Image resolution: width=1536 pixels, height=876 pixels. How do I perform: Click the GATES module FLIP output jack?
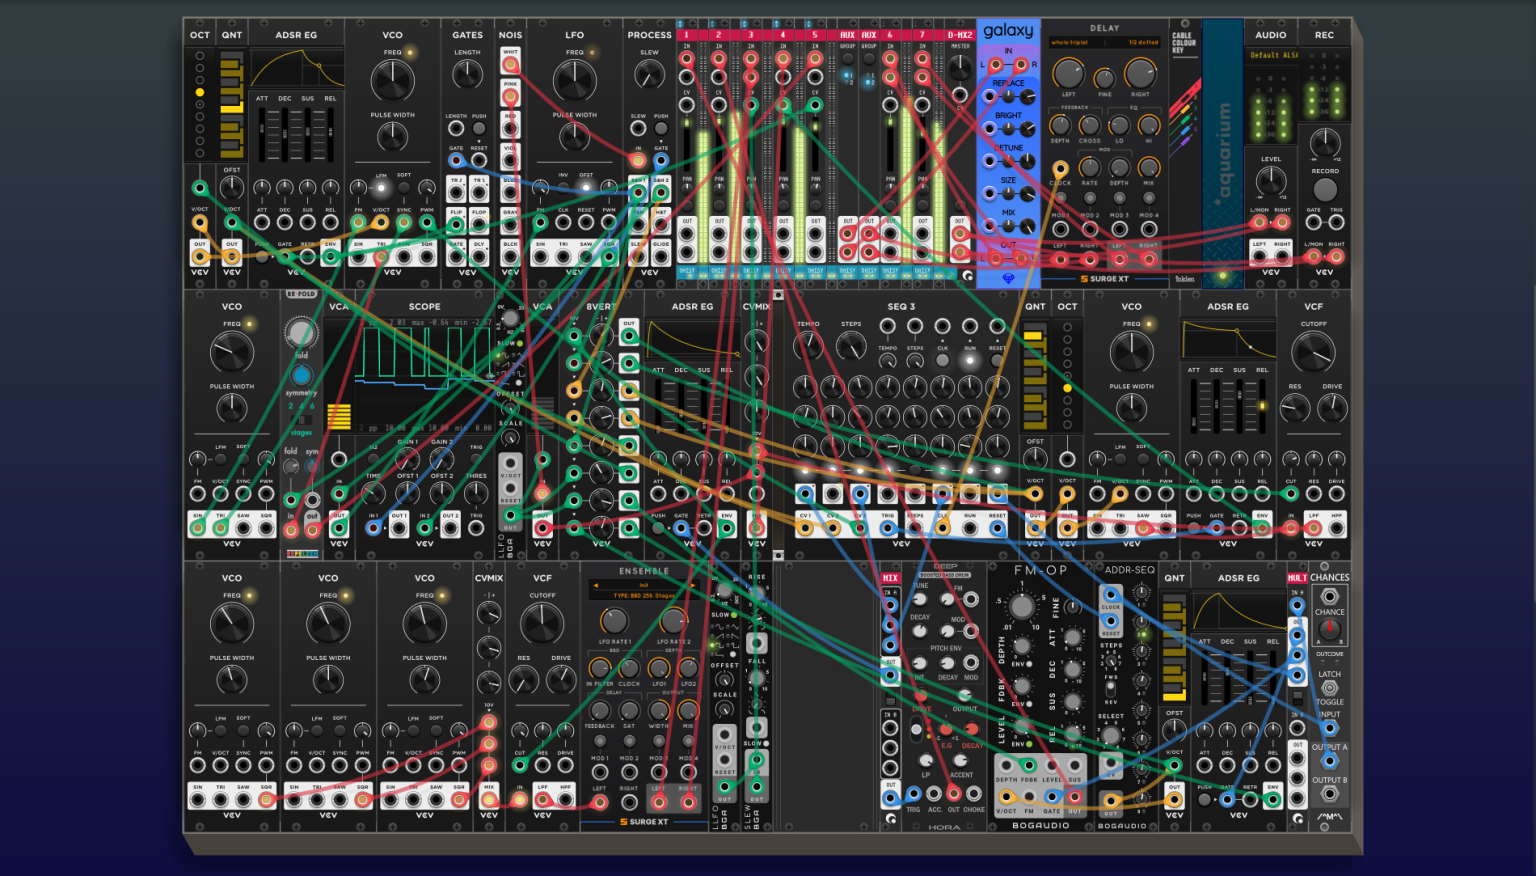tap(456, 224)
